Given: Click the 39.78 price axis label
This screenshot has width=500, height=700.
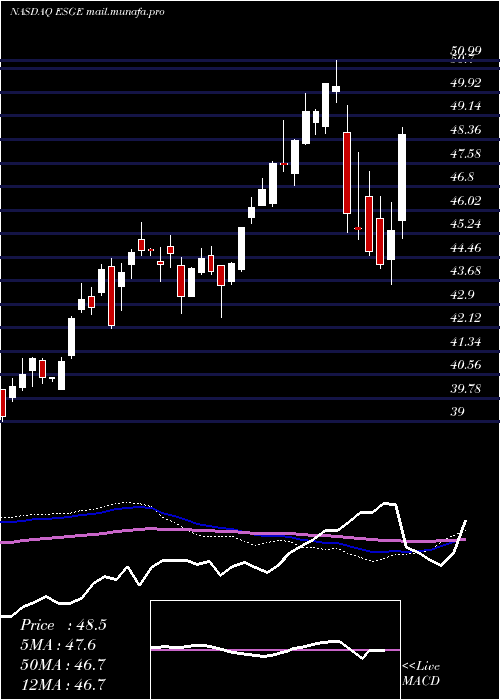Looking at the screenshot, I should point(466,388).
